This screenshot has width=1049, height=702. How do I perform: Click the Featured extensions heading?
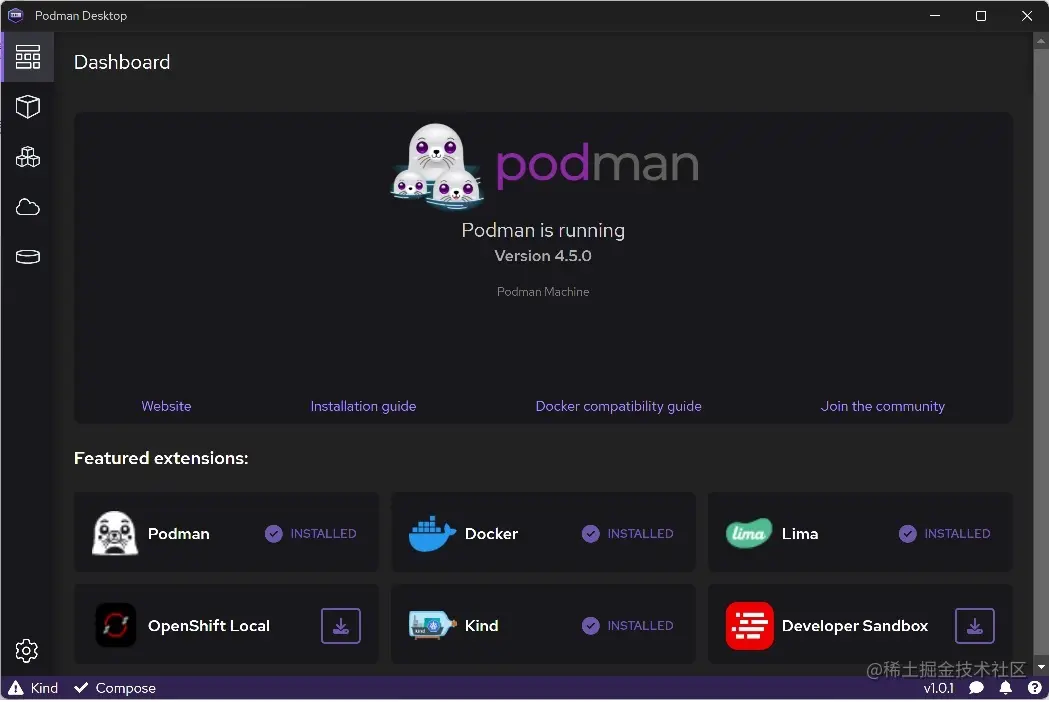point(161,458)
